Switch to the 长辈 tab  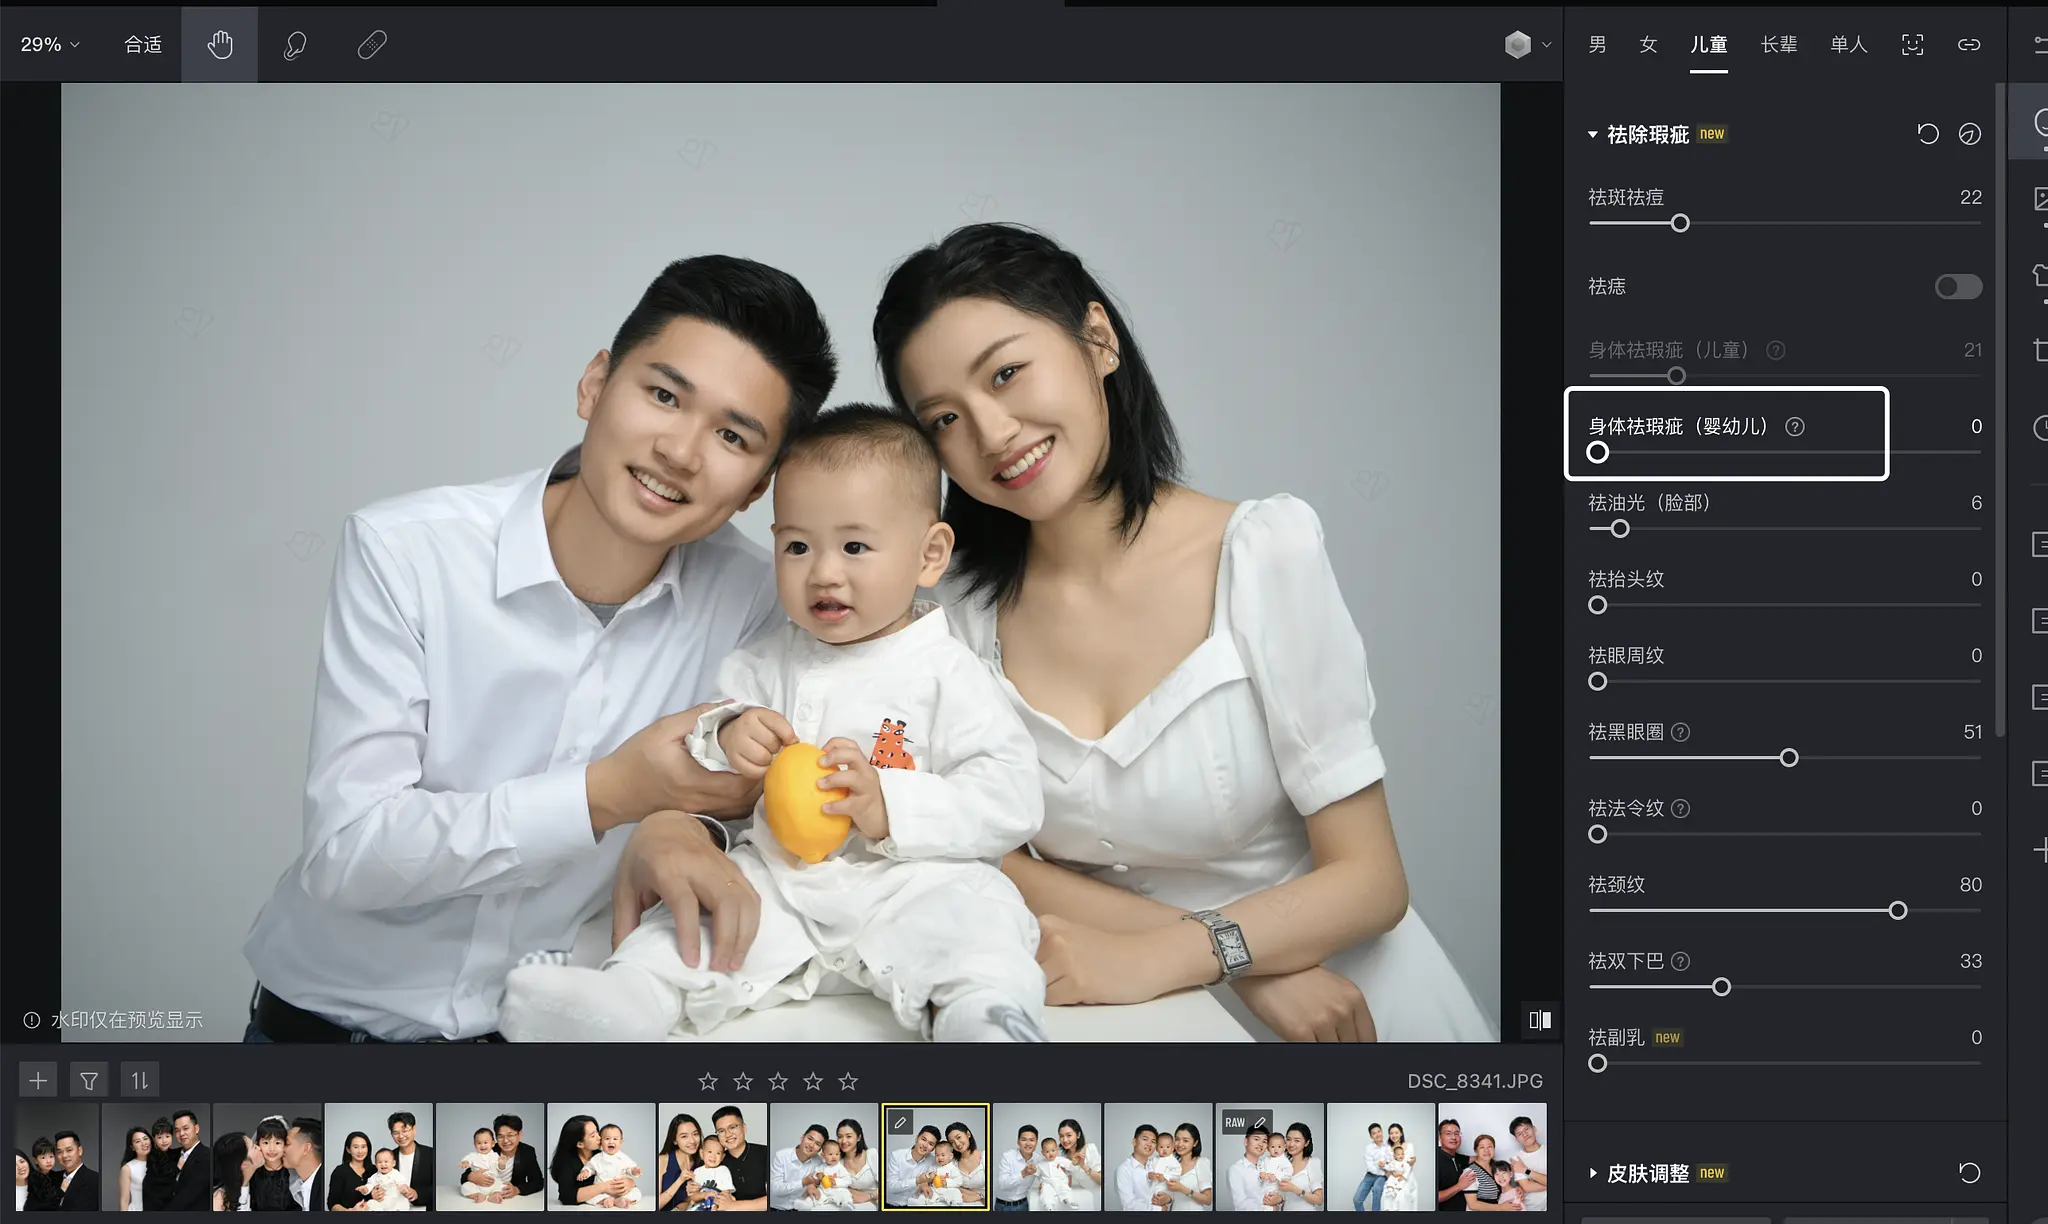point(1778,44)
